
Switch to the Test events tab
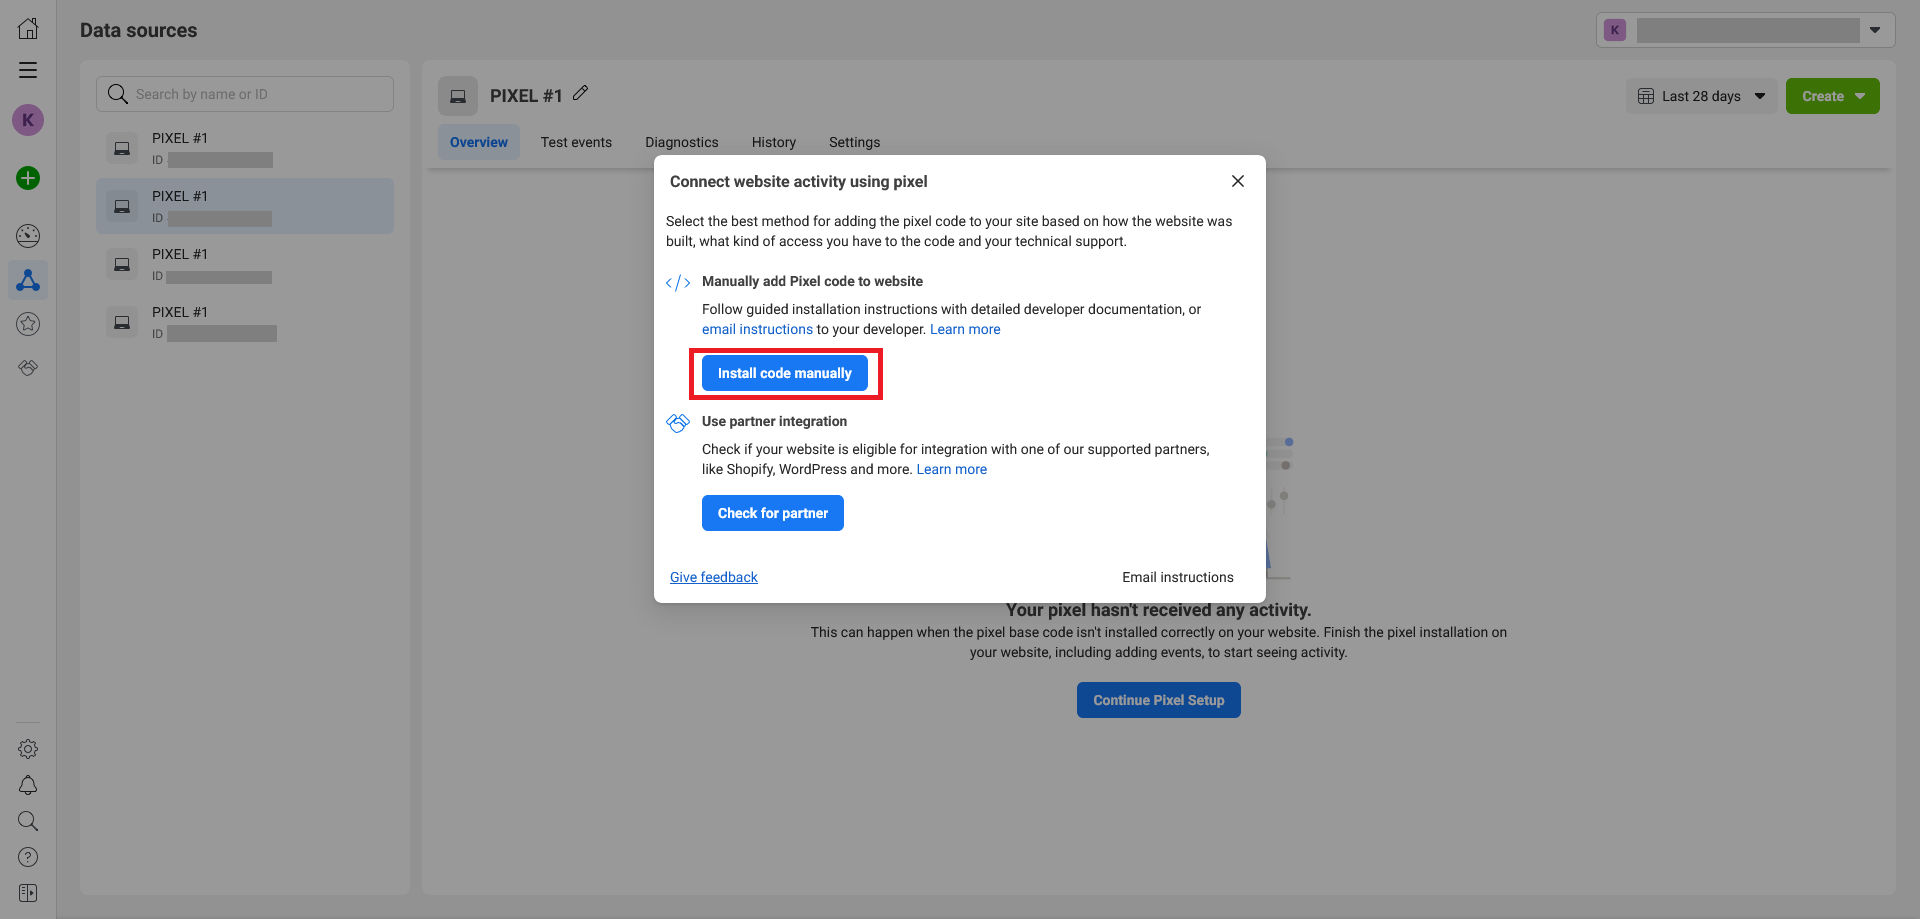point(576,142)
